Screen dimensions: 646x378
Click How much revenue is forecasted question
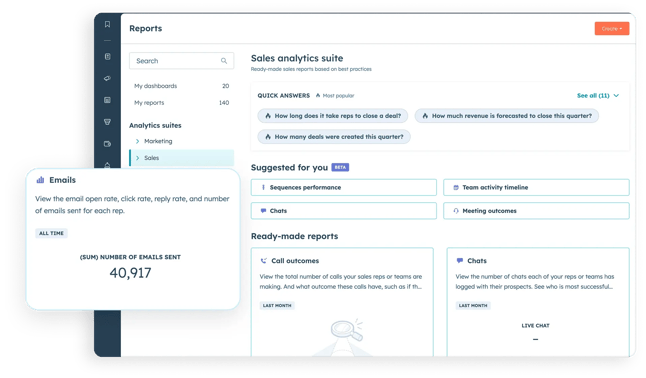tap(507, 116)
